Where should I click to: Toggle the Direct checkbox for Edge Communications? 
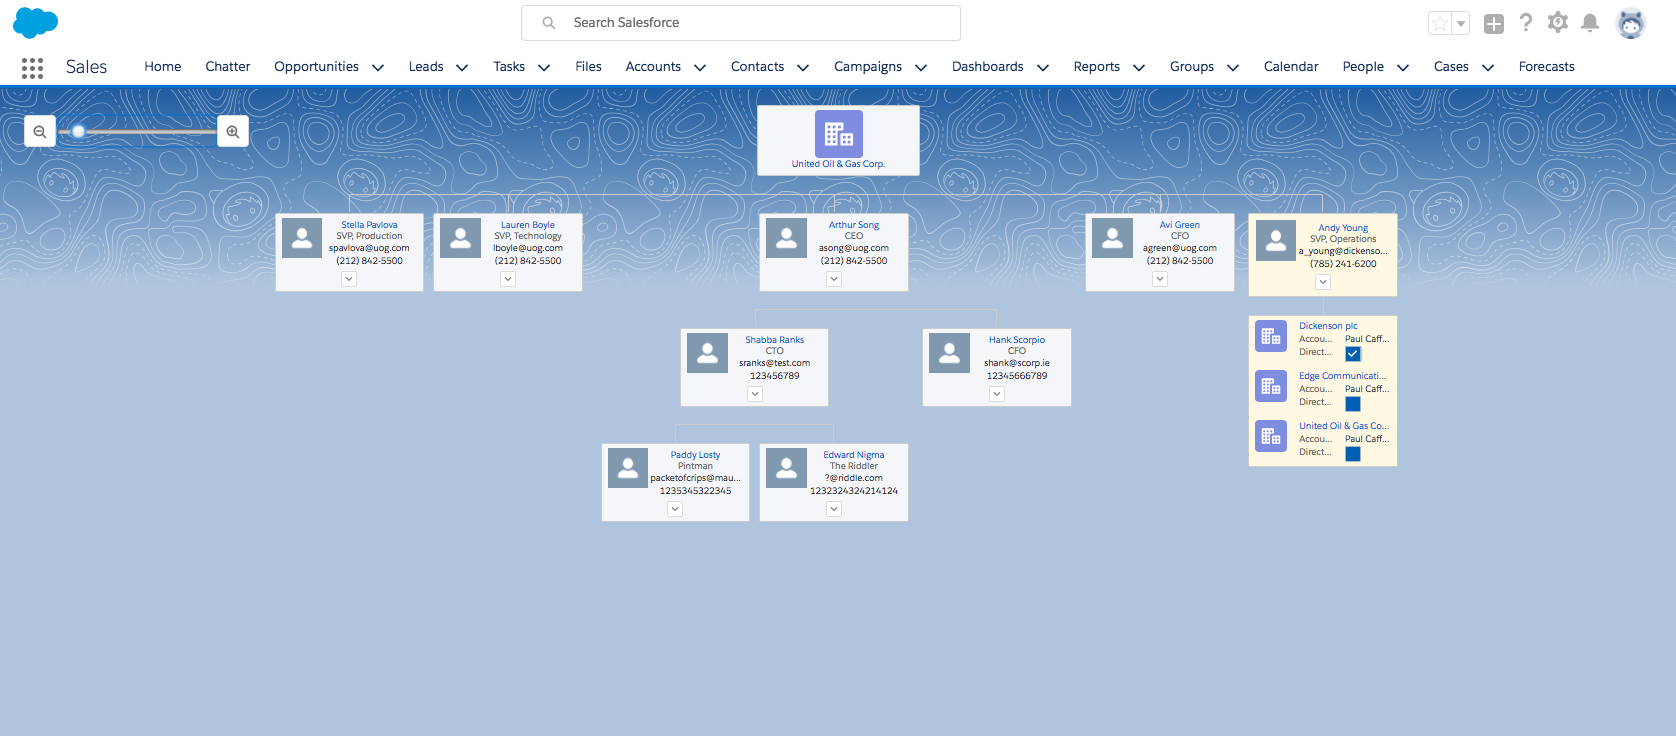click(1353, 404)
